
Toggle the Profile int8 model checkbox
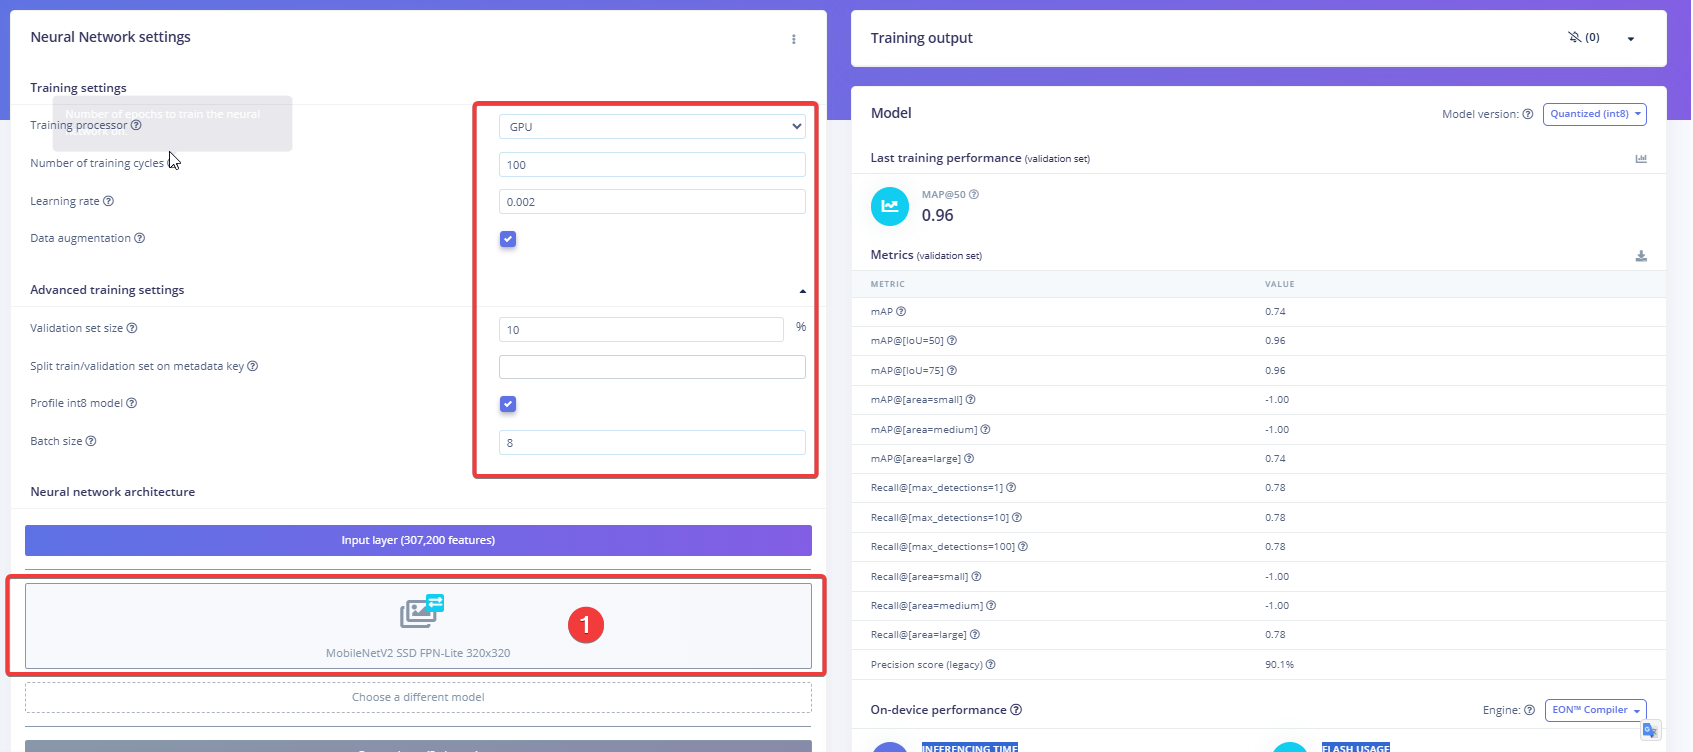coord(508,404)
